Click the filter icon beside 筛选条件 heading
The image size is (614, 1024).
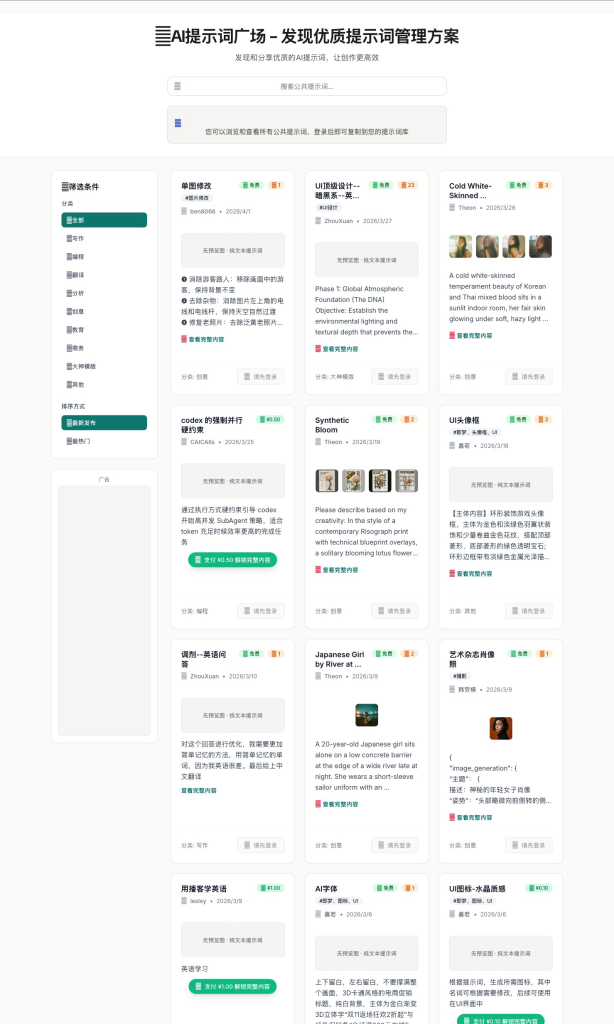tap(65, 187)
